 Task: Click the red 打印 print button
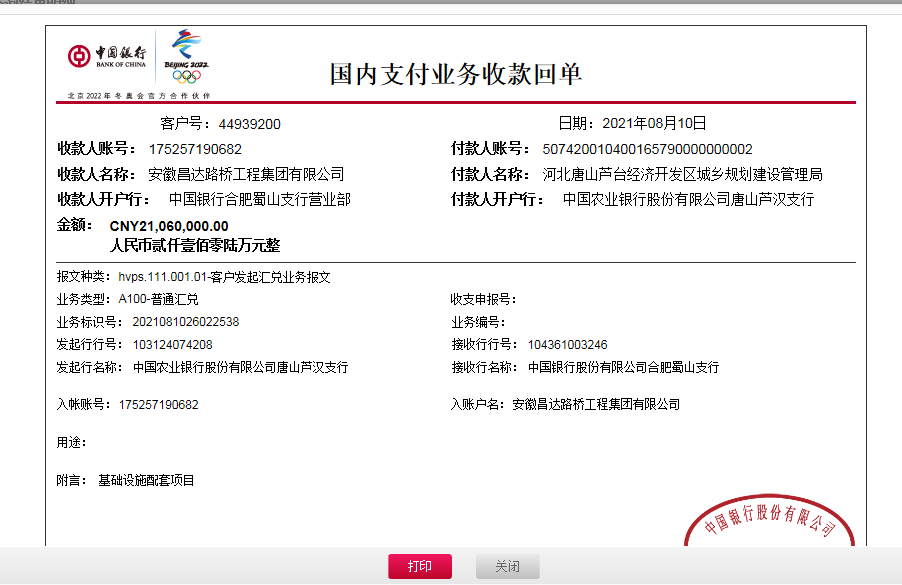[419, 567]
